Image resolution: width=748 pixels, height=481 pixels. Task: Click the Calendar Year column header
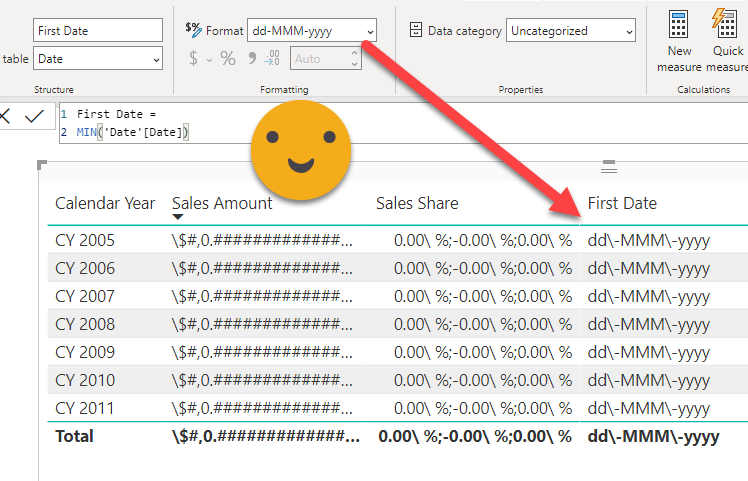point(105,203)
